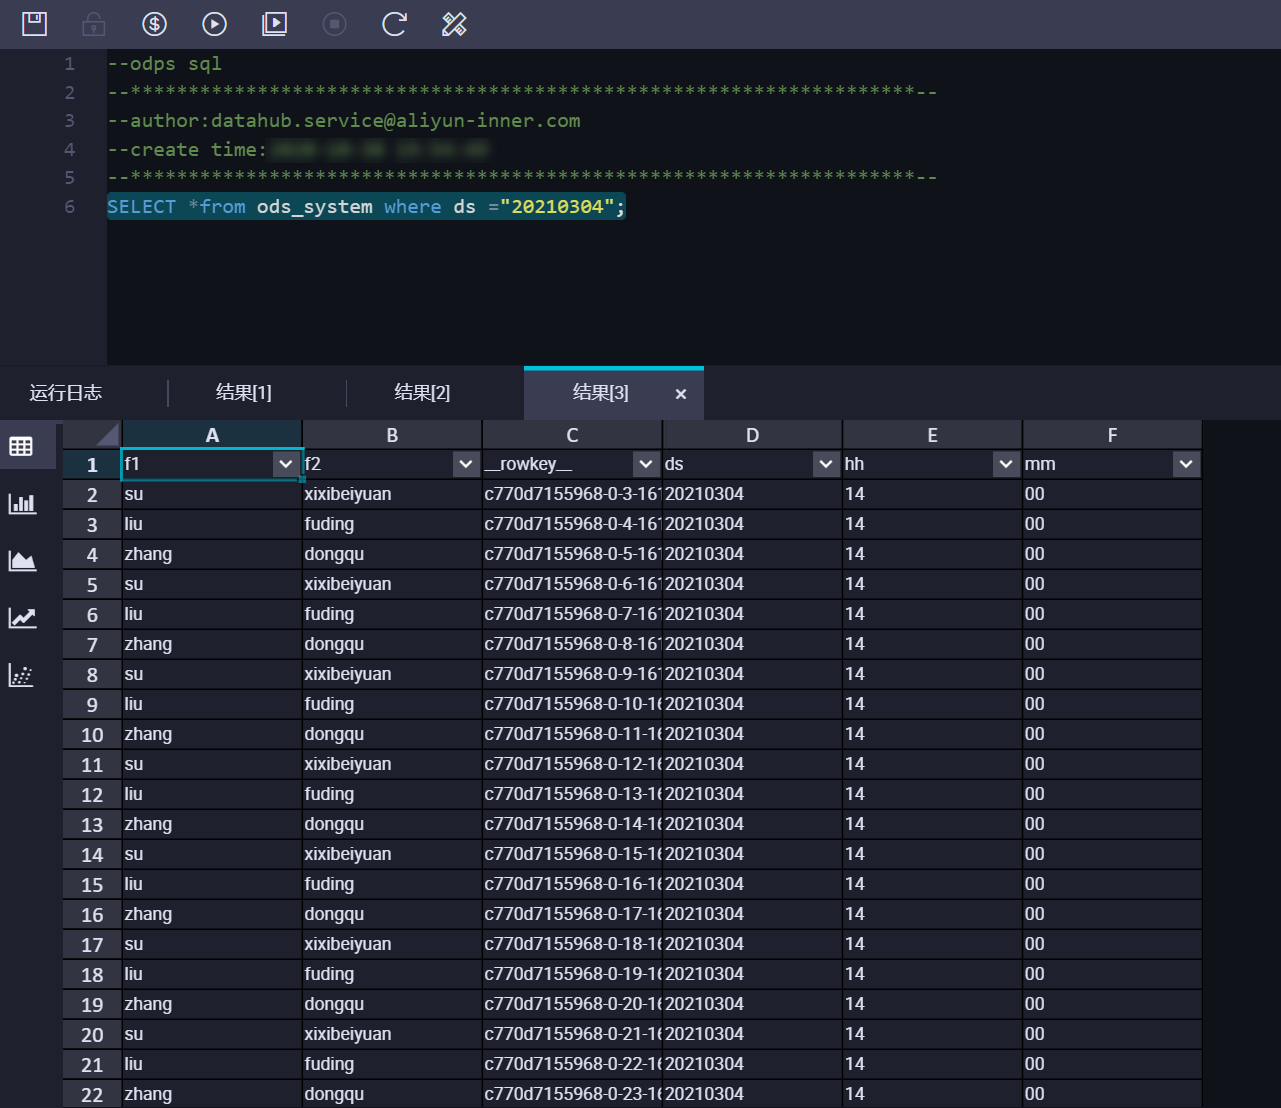Close the 结果[3] tab

[681, 394]
